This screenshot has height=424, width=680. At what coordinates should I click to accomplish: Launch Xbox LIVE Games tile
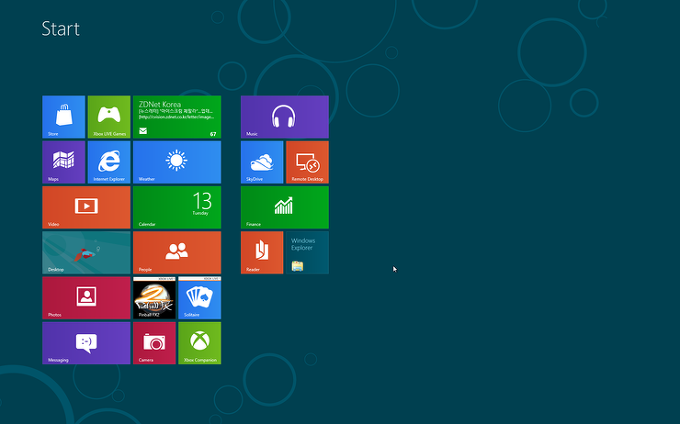point(109,117)
